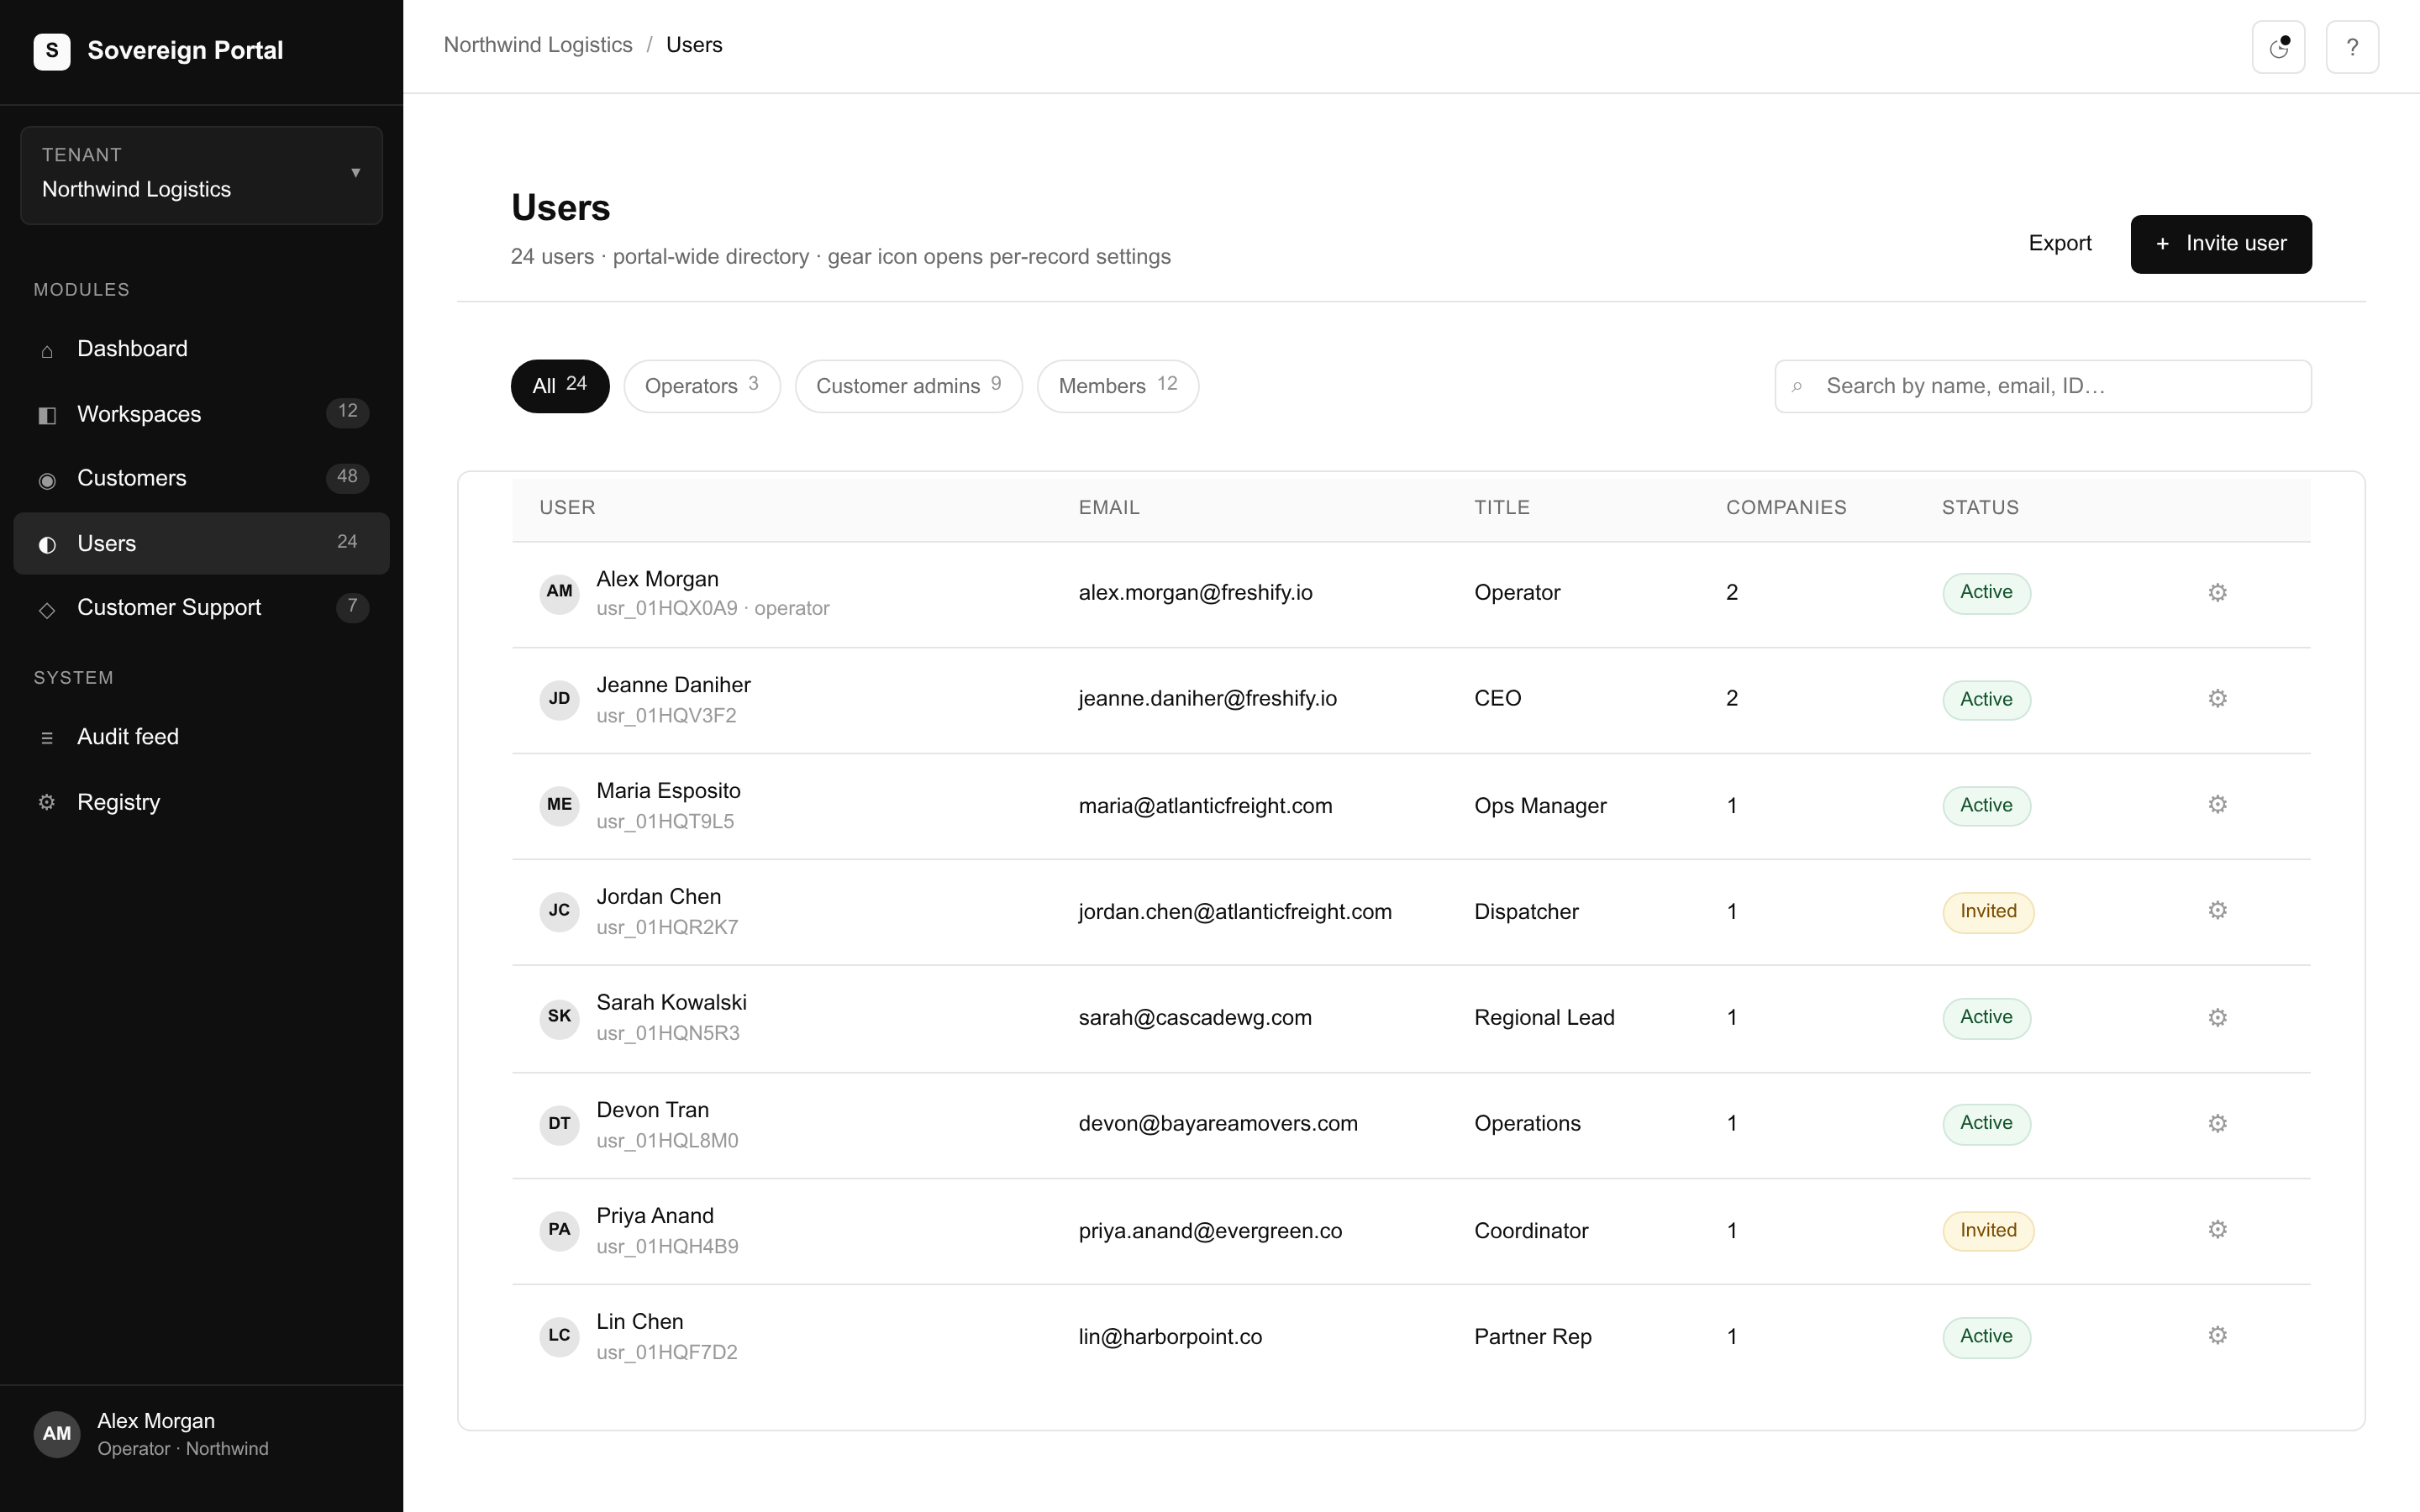Open the notifications icon in top bar
The image size is (2420, 1512).
coord(2278,47)
